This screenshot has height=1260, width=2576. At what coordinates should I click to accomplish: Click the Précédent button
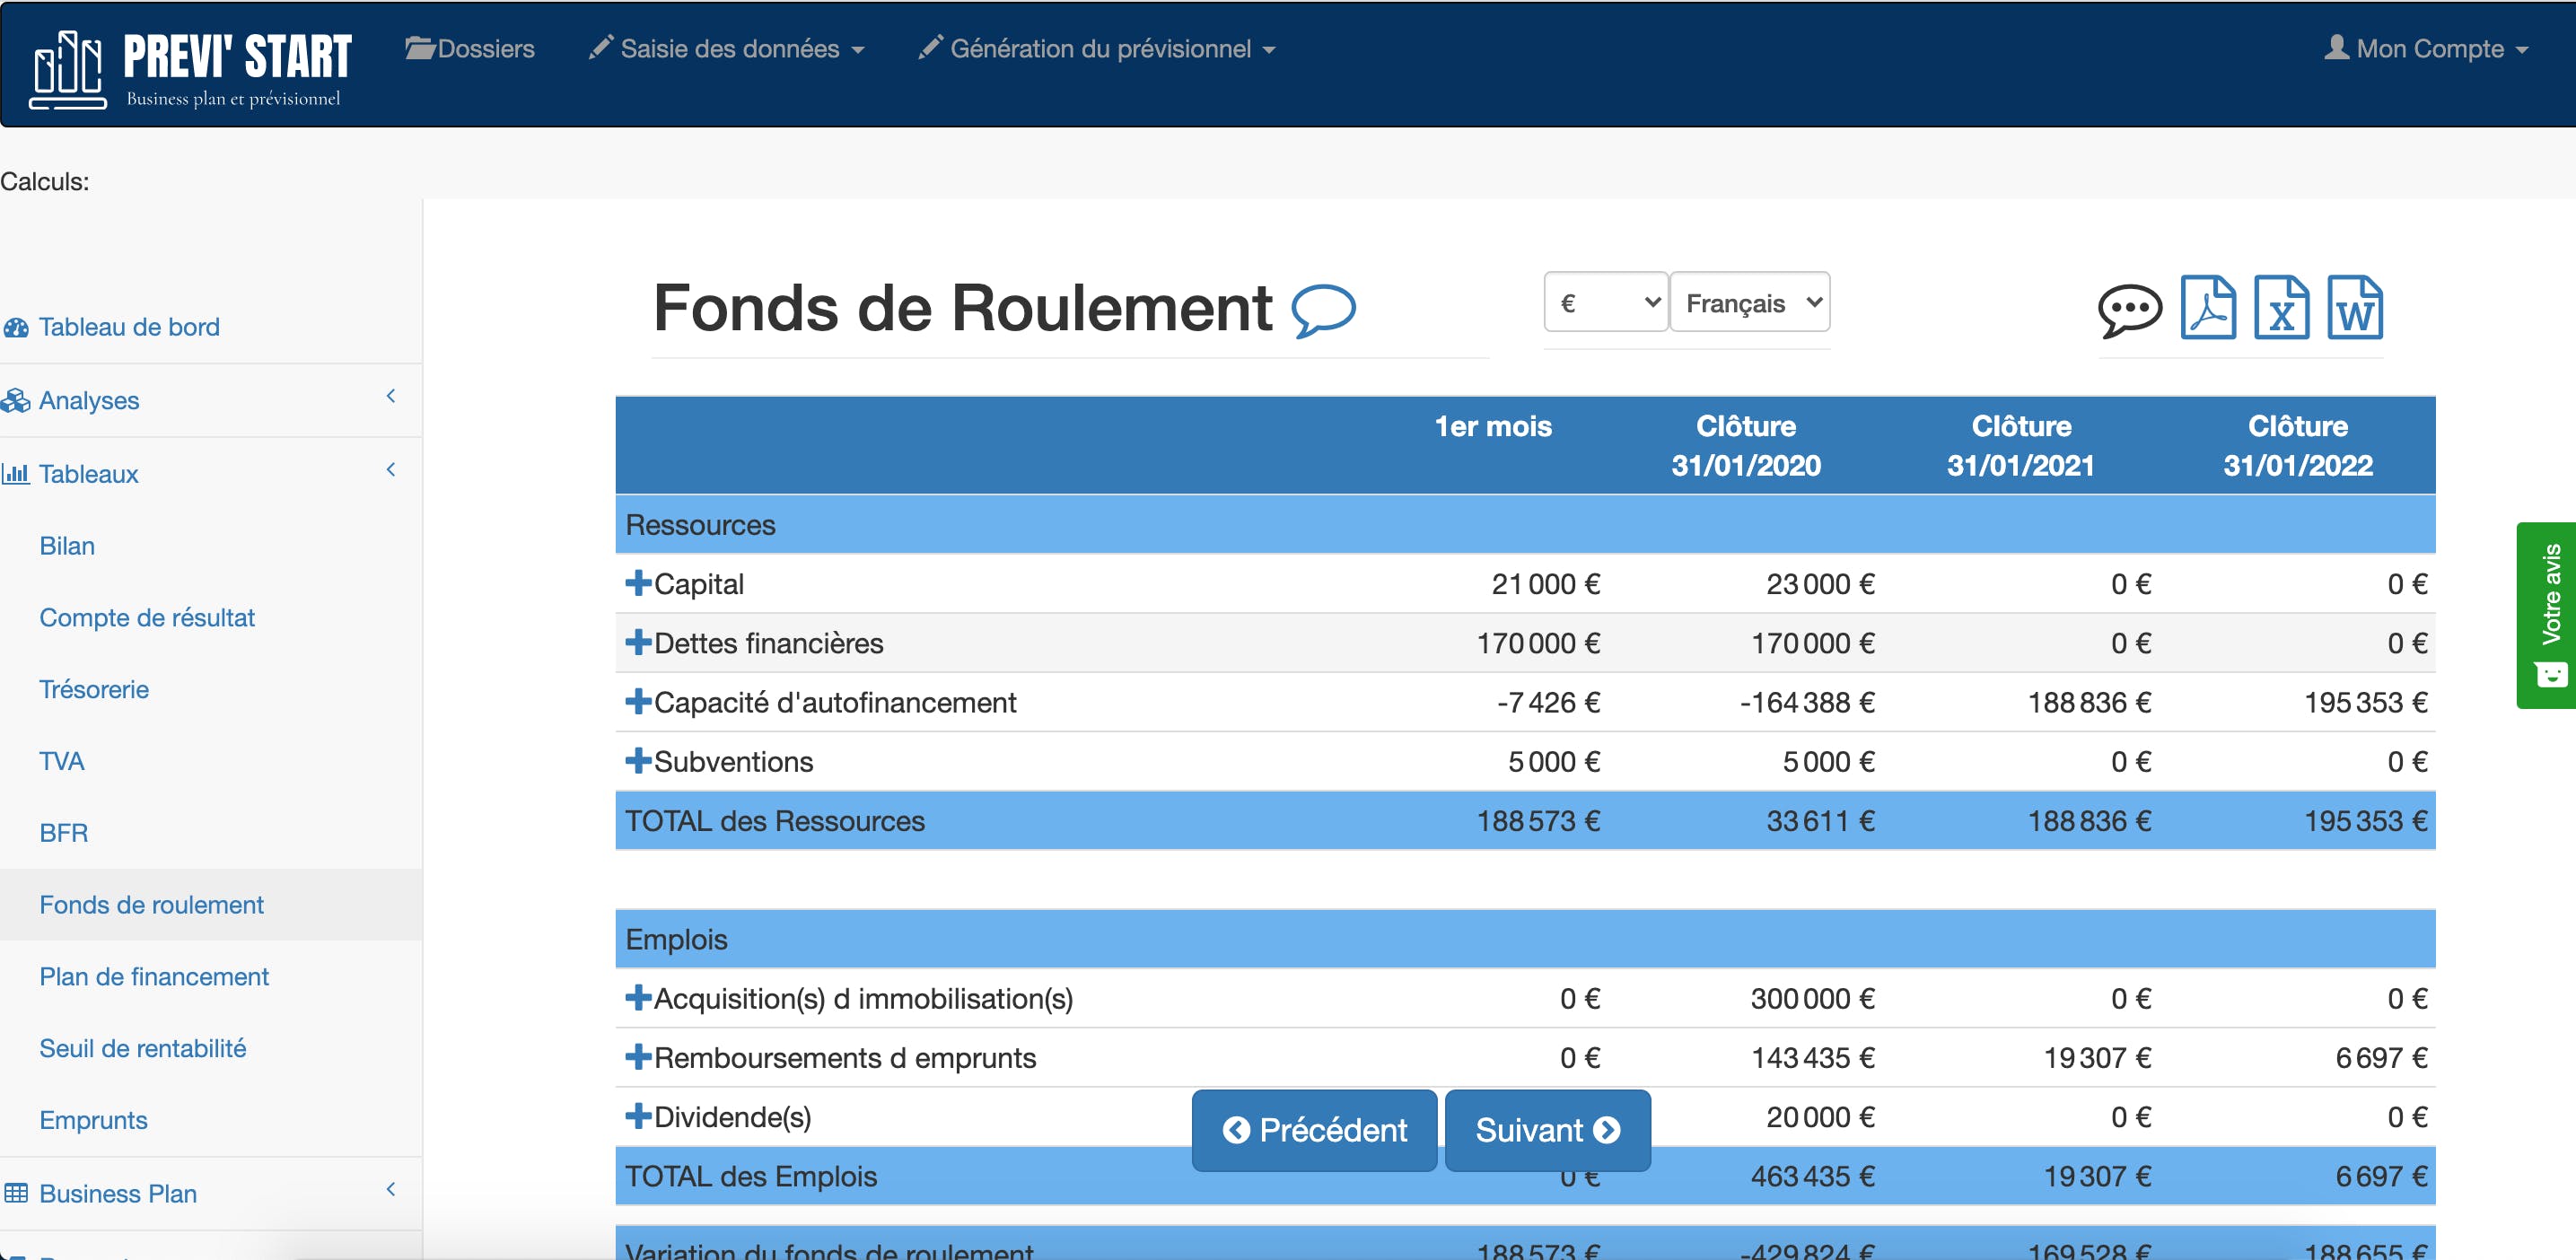click(x=1314, y=1130)
